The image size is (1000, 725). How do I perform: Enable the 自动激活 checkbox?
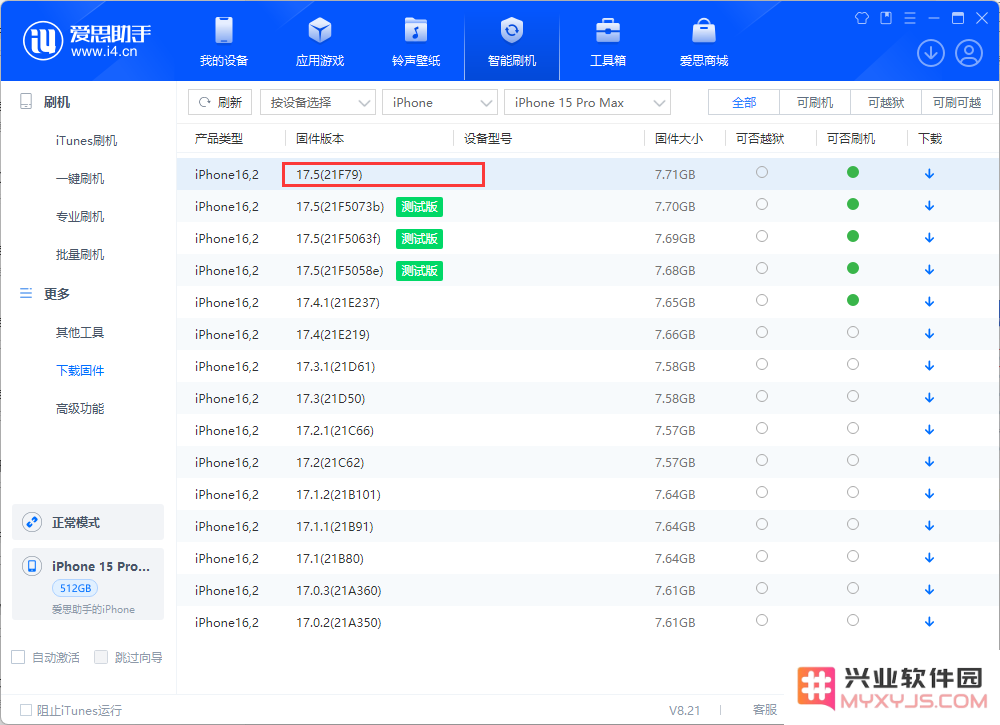(18, 657)
